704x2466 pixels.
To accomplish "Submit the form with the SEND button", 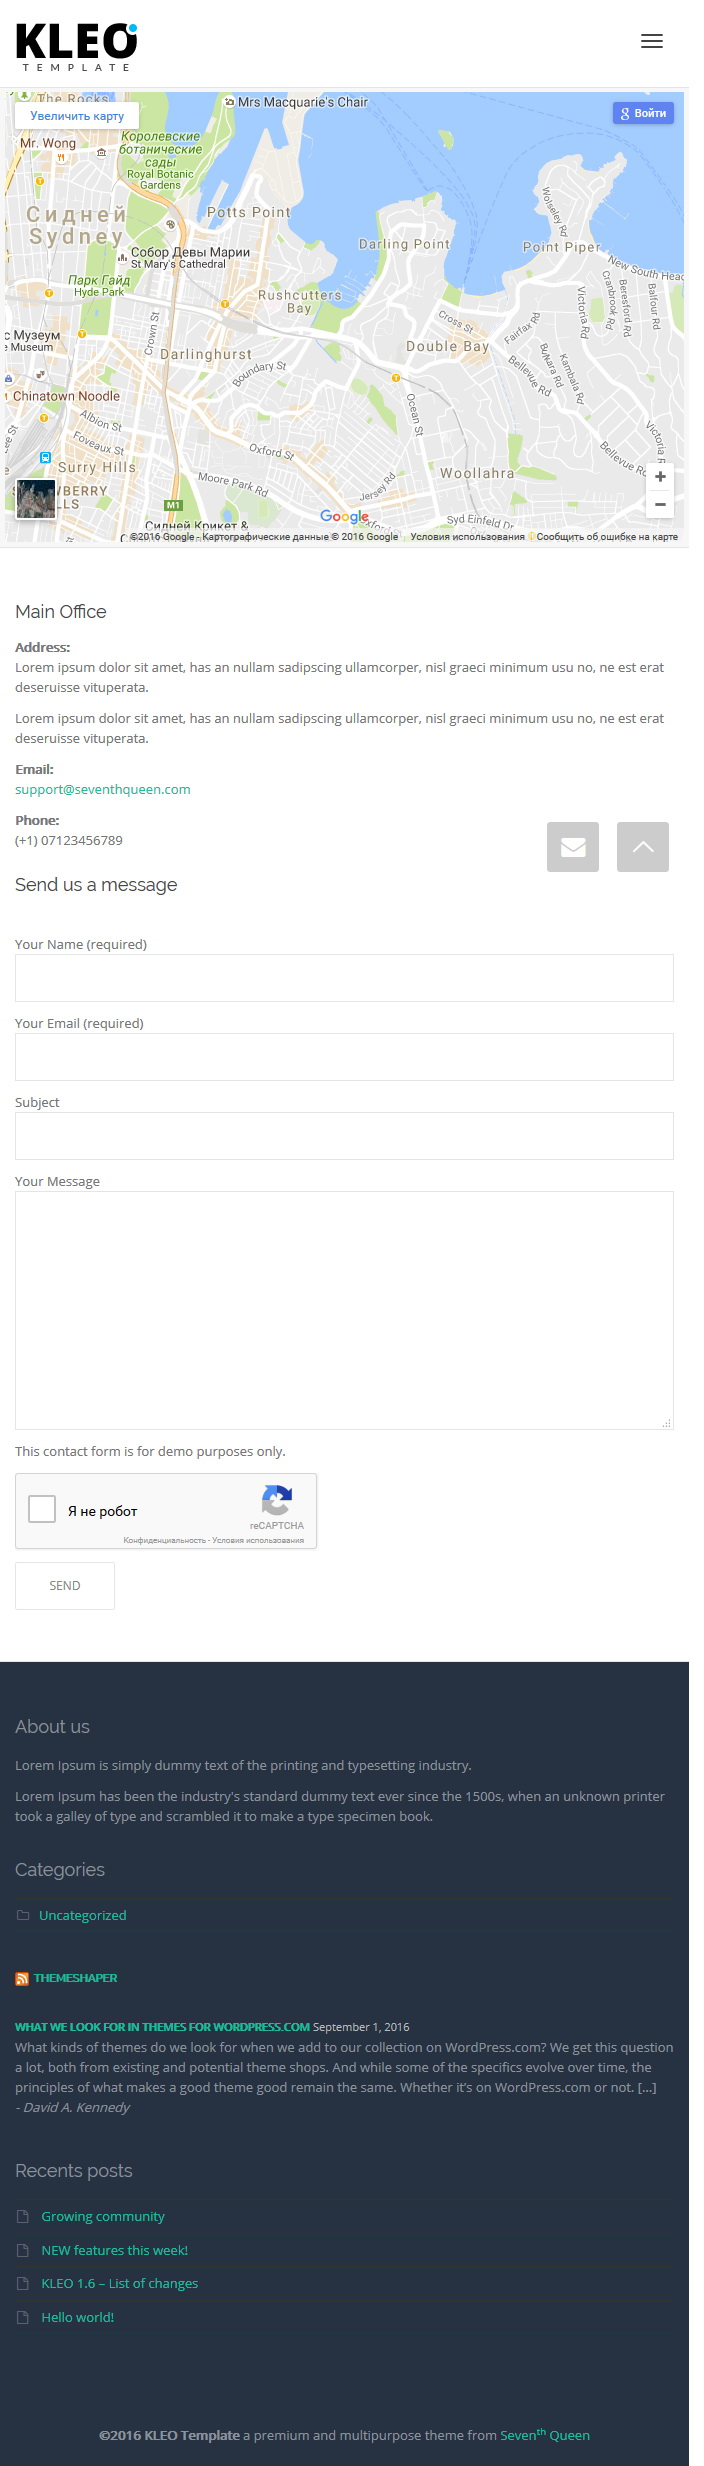I will (65, 1586).
